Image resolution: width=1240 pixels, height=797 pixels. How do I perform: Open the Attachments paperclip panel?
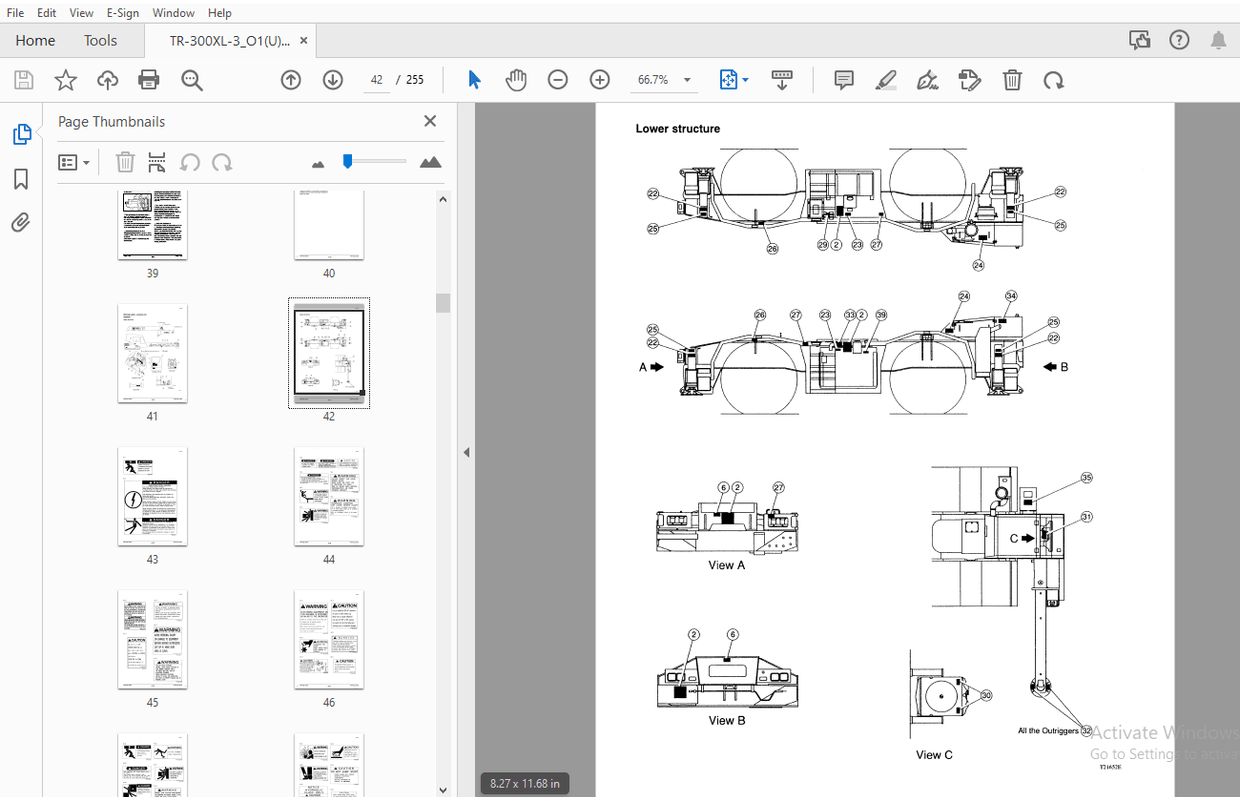(x=22, y=222)
